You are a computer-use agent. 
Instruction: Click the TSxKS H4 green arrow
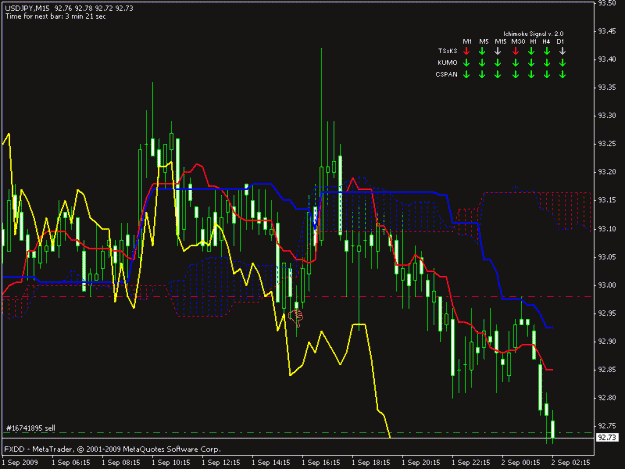[x=547, y=51]
